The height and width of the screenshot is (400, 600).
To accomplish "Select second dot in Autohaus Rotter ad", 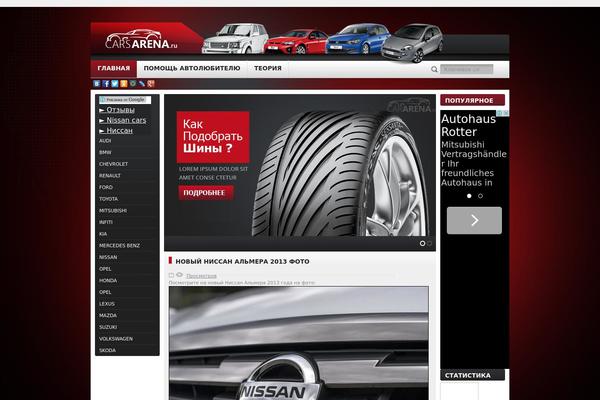I will (480, 196).
